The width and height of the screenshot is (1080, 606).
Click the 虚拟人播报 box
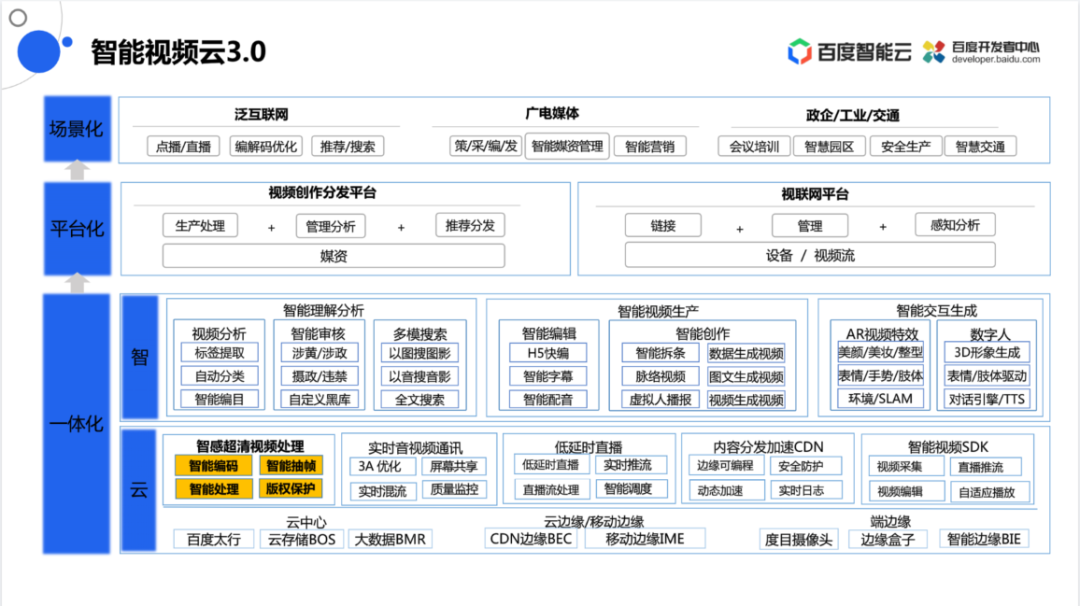tap(660, 399)
